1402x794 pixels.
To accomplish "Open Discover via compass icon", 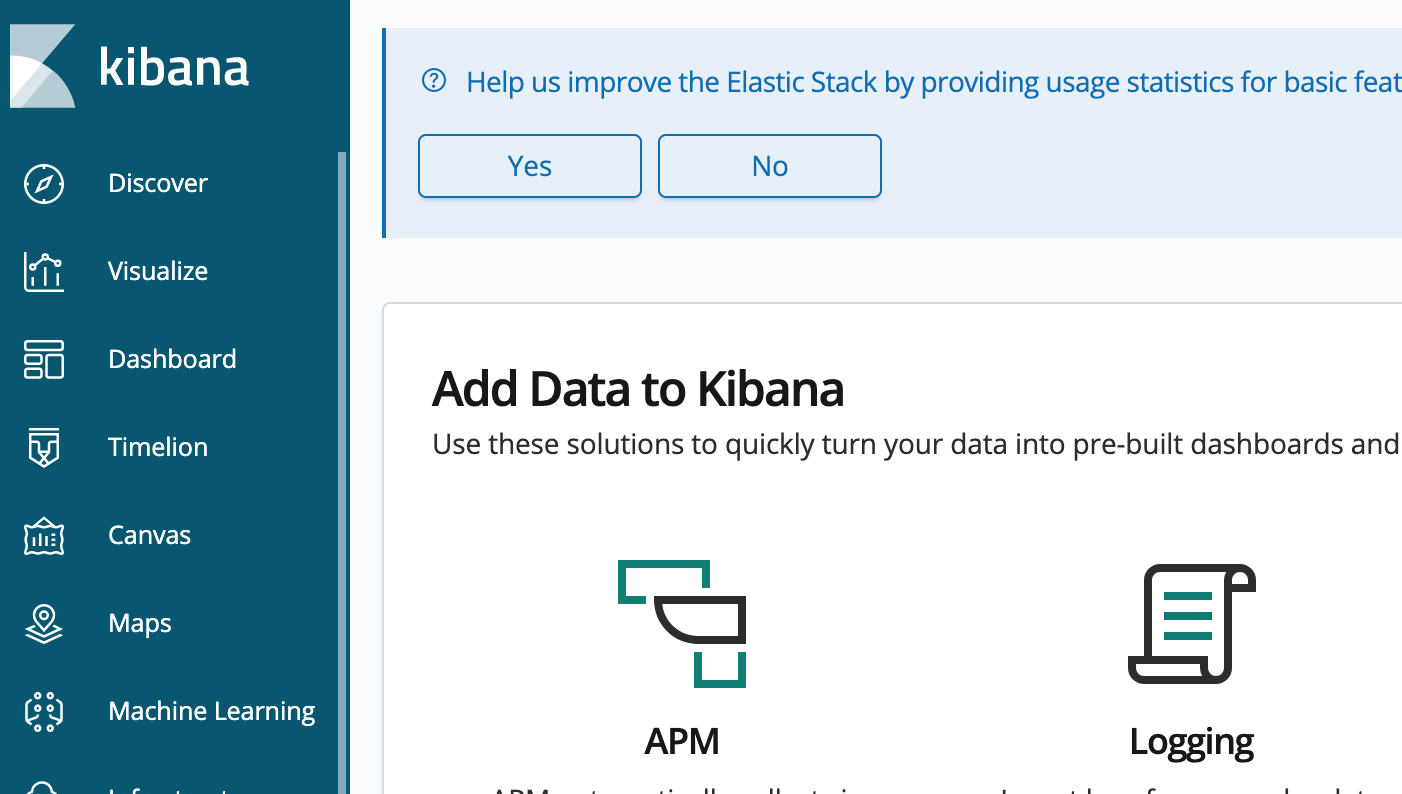I will click(44, 184).
